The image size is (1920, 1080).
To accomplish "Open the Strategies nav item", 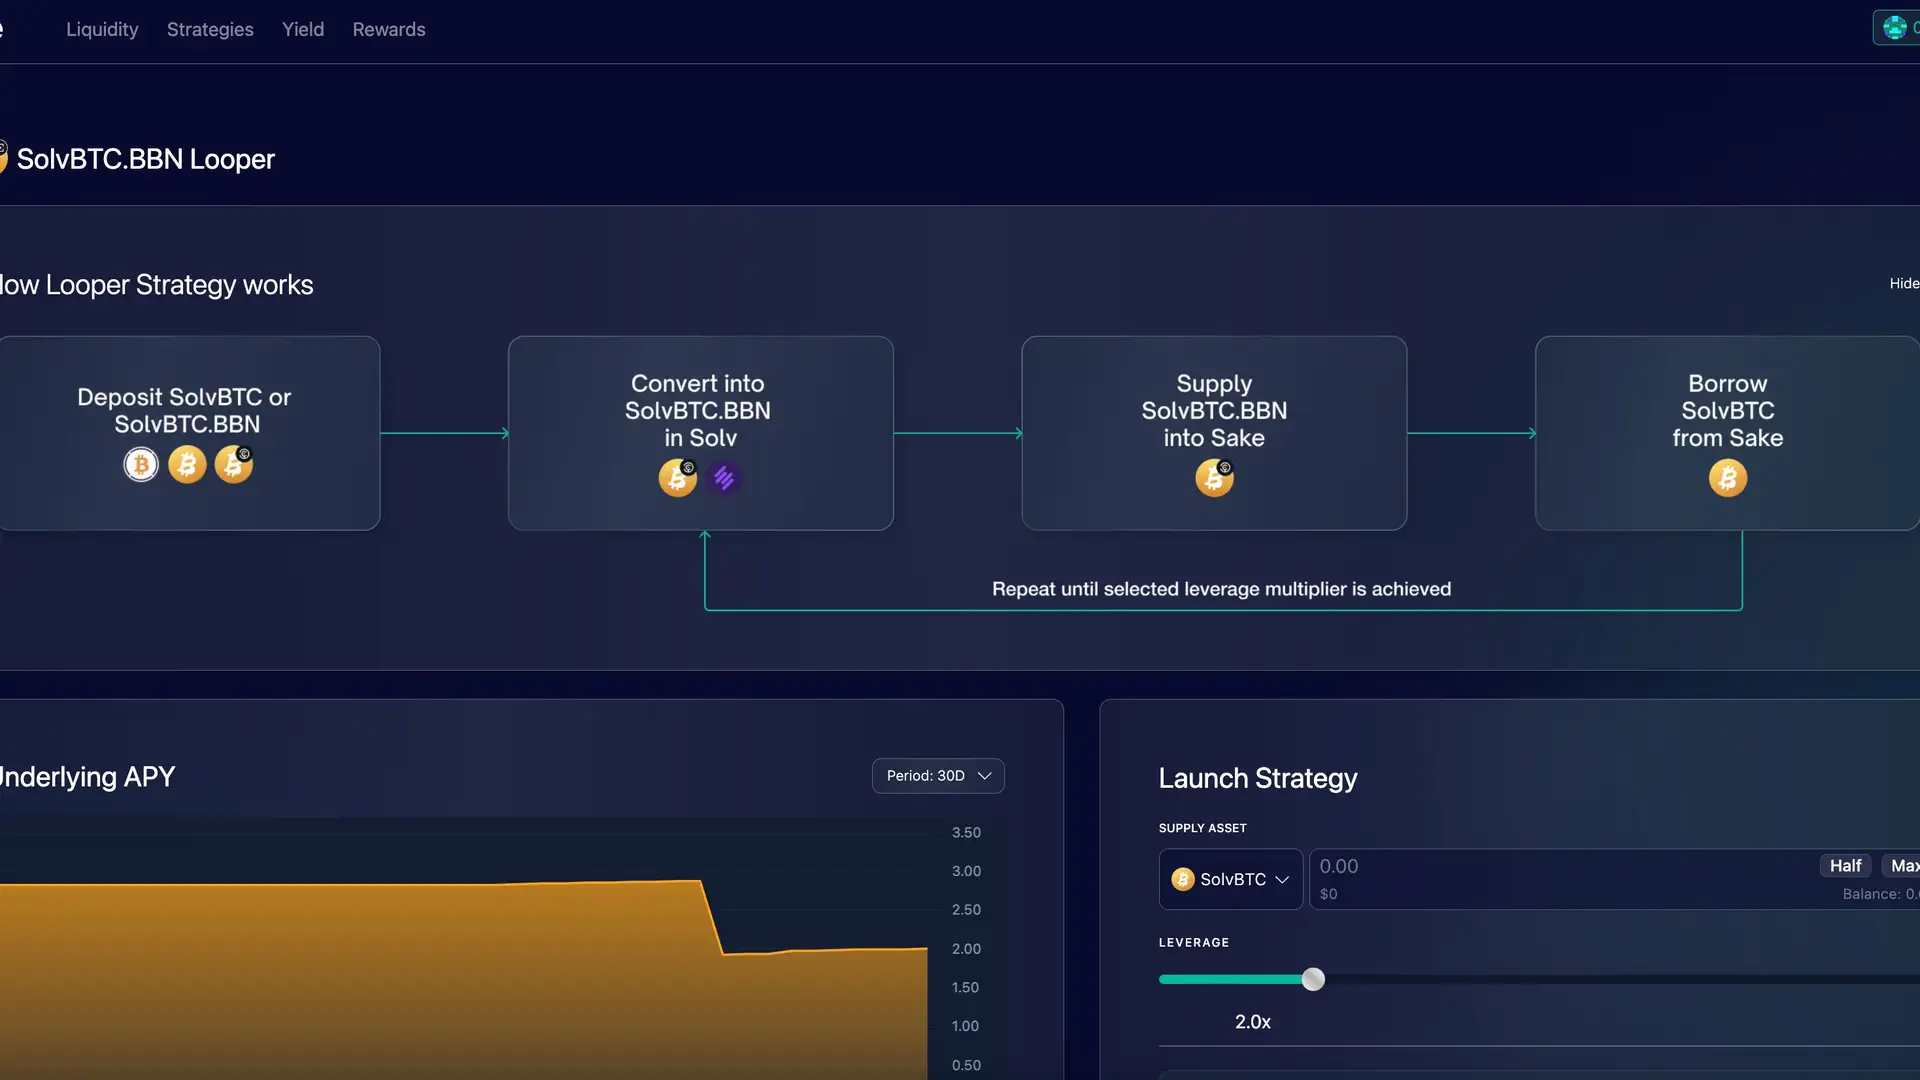I will pos(210,30).
